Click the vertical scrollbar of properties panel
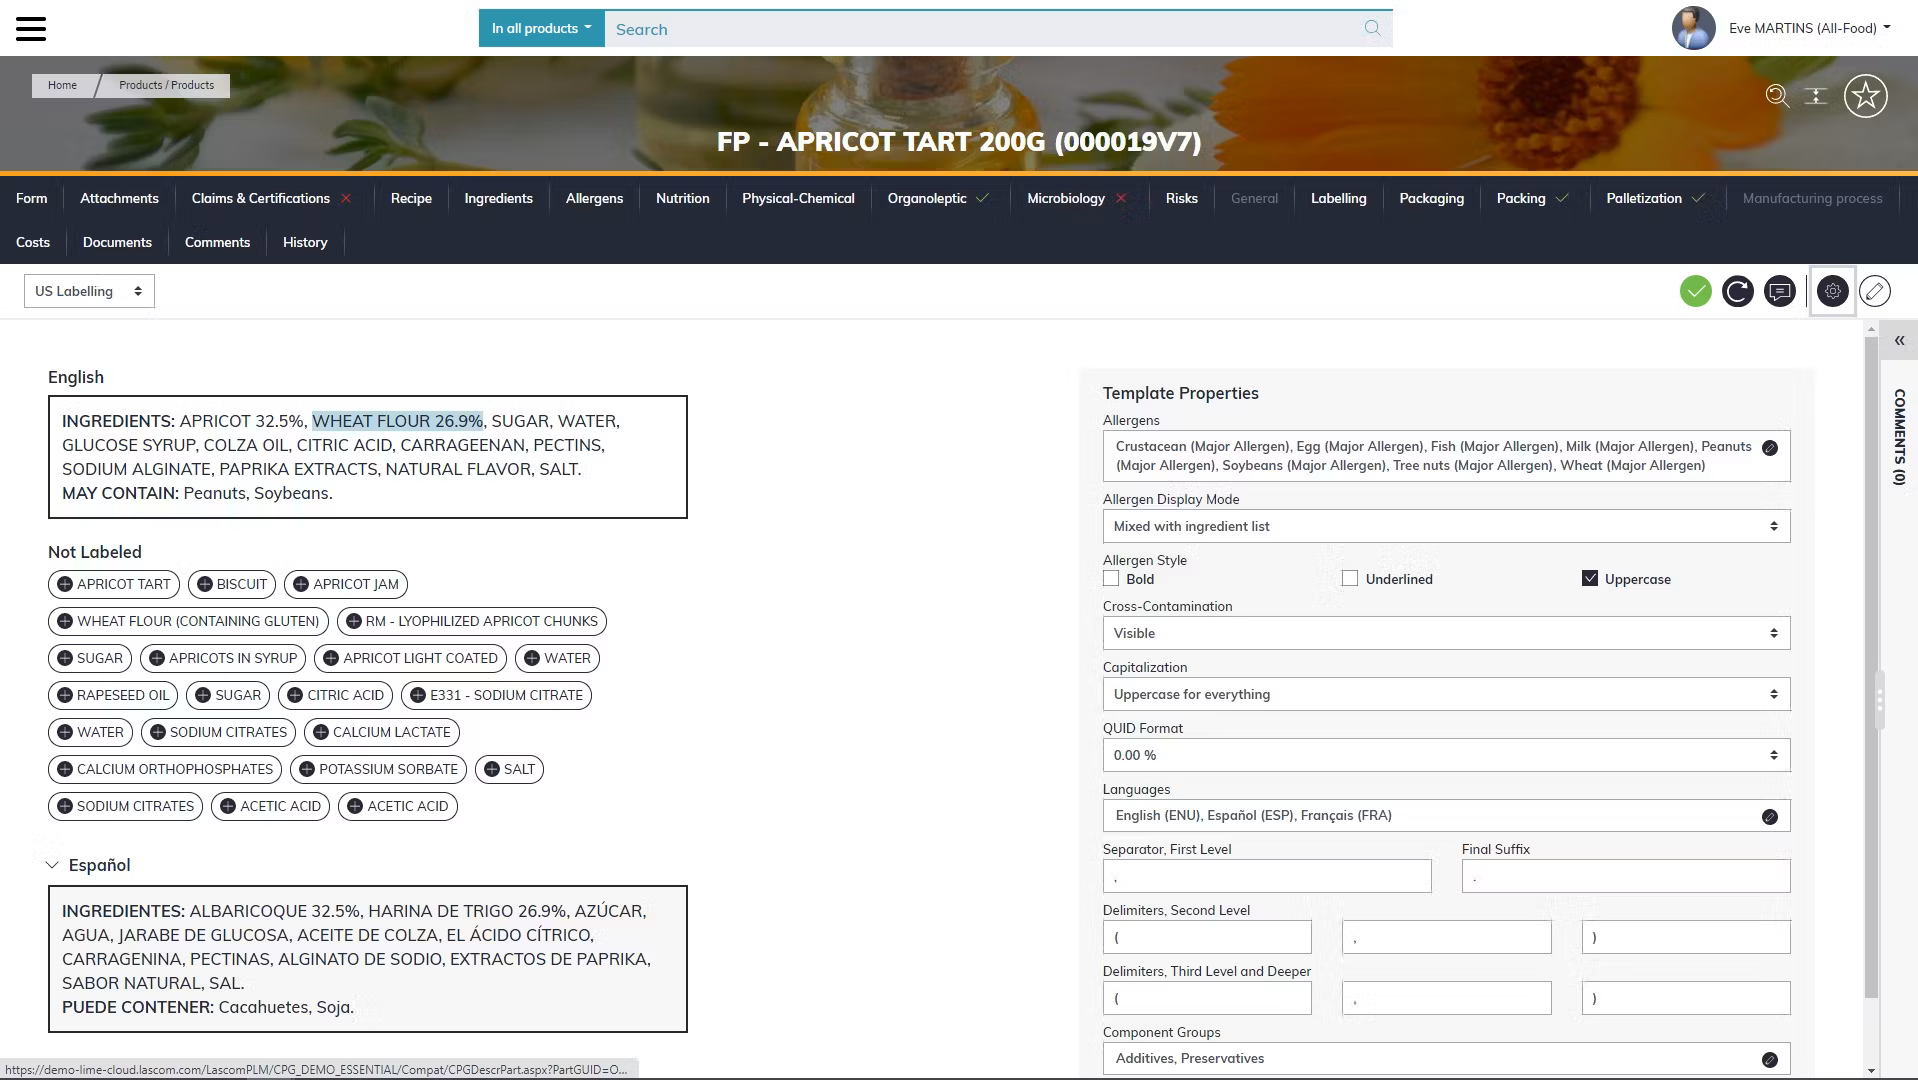The width and height of the screenshot is (1918, 1080). point(1871,668)
